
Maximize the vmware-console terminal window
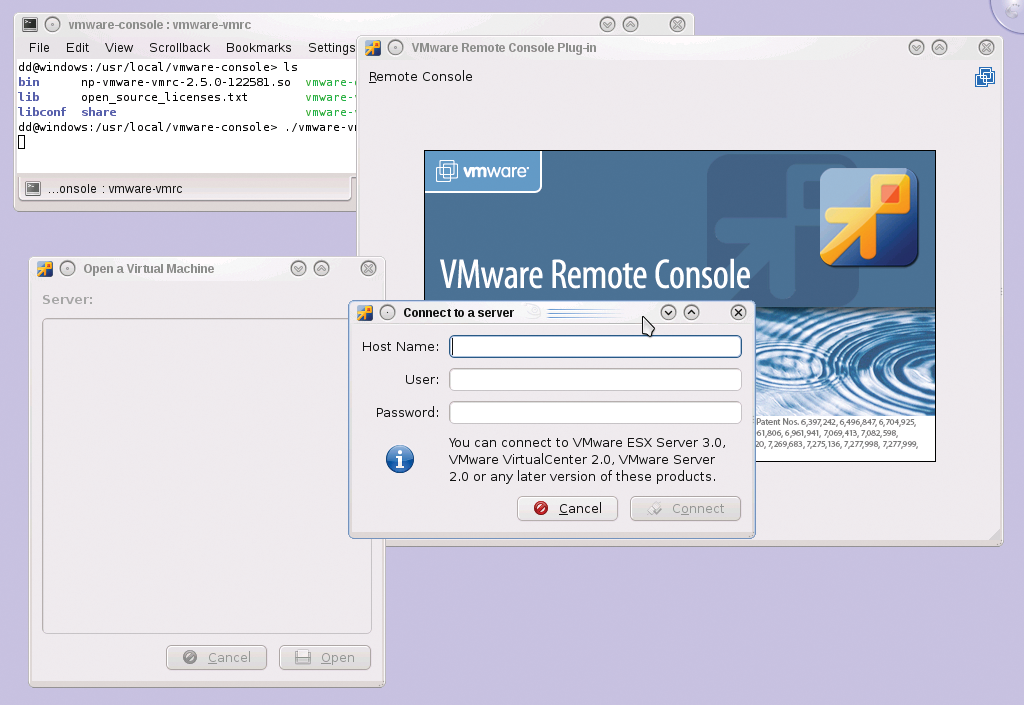pyautogui.click(x=630, y=25)
